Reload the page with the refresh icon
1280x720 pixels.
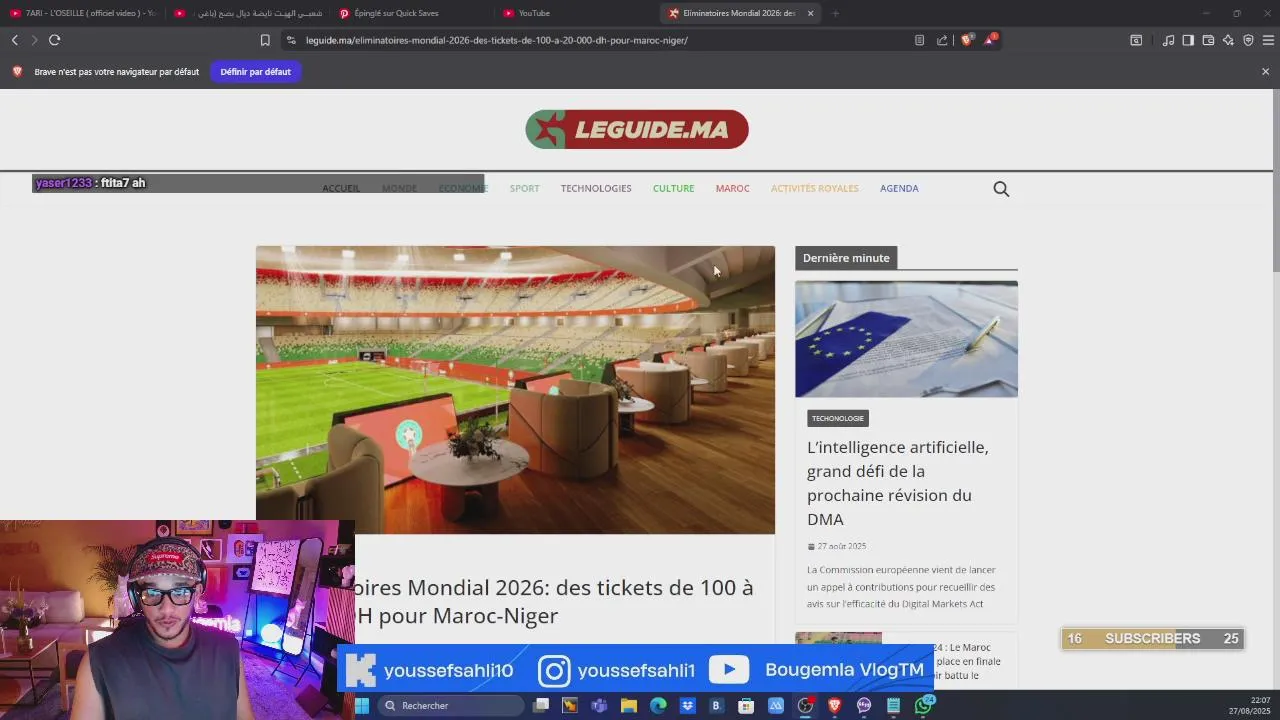coord(55,40)
